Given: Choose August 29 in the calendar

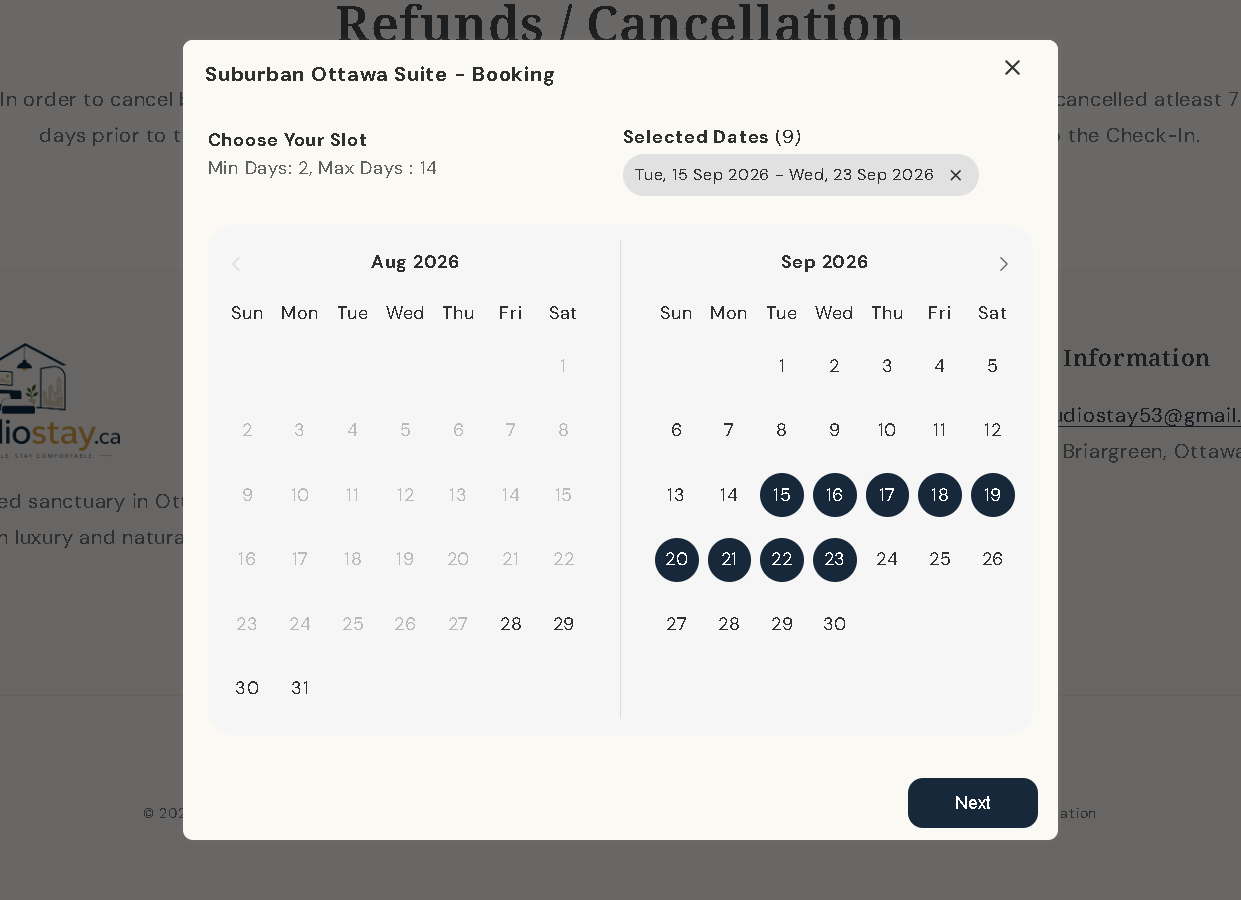Looking at the screenshot, I should point(564,624).
